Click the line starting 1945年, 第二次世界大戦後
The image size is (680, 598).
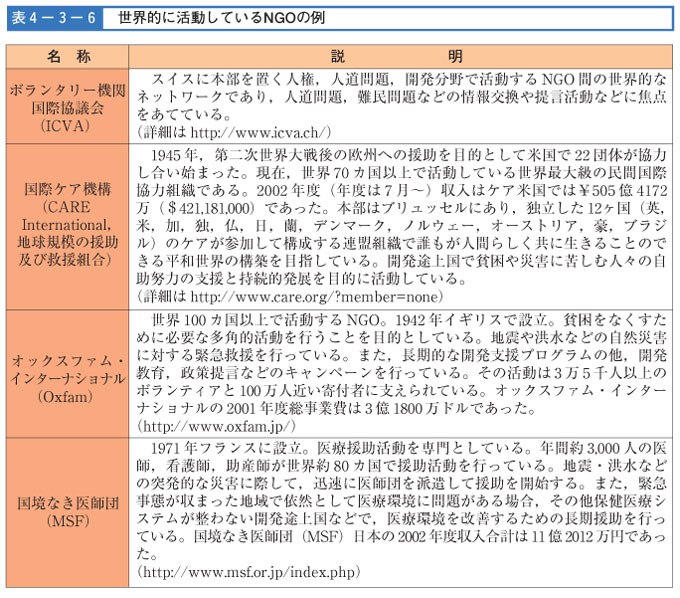408,155
